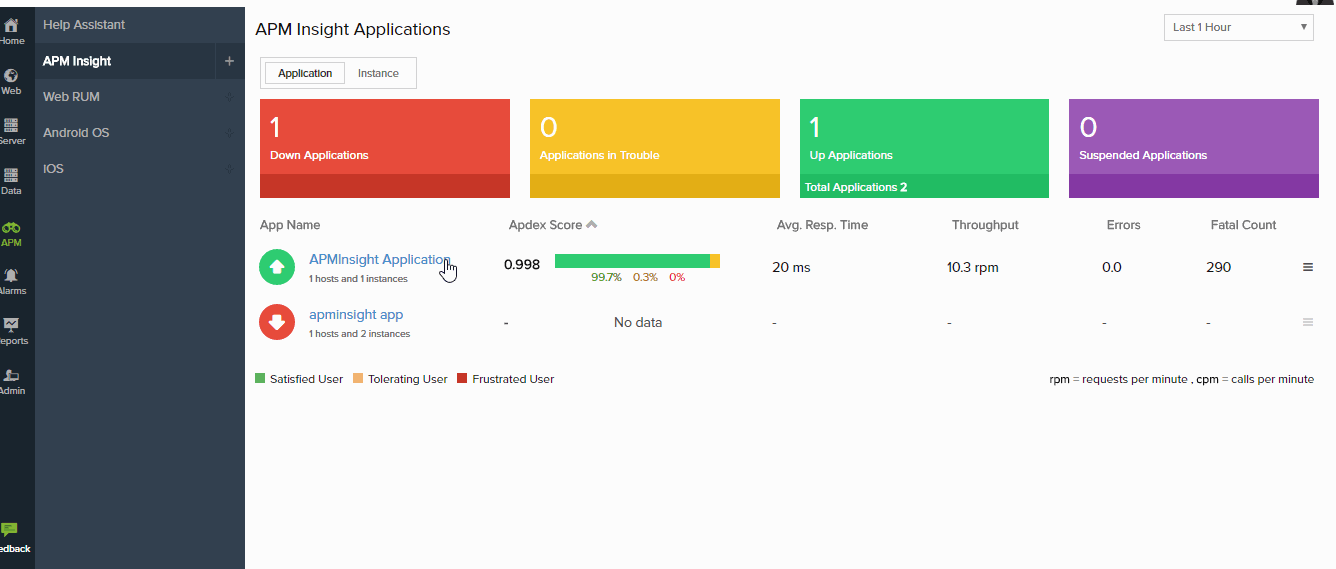Open the Last 1 Hour time dropdown

tap(1238, 27)
